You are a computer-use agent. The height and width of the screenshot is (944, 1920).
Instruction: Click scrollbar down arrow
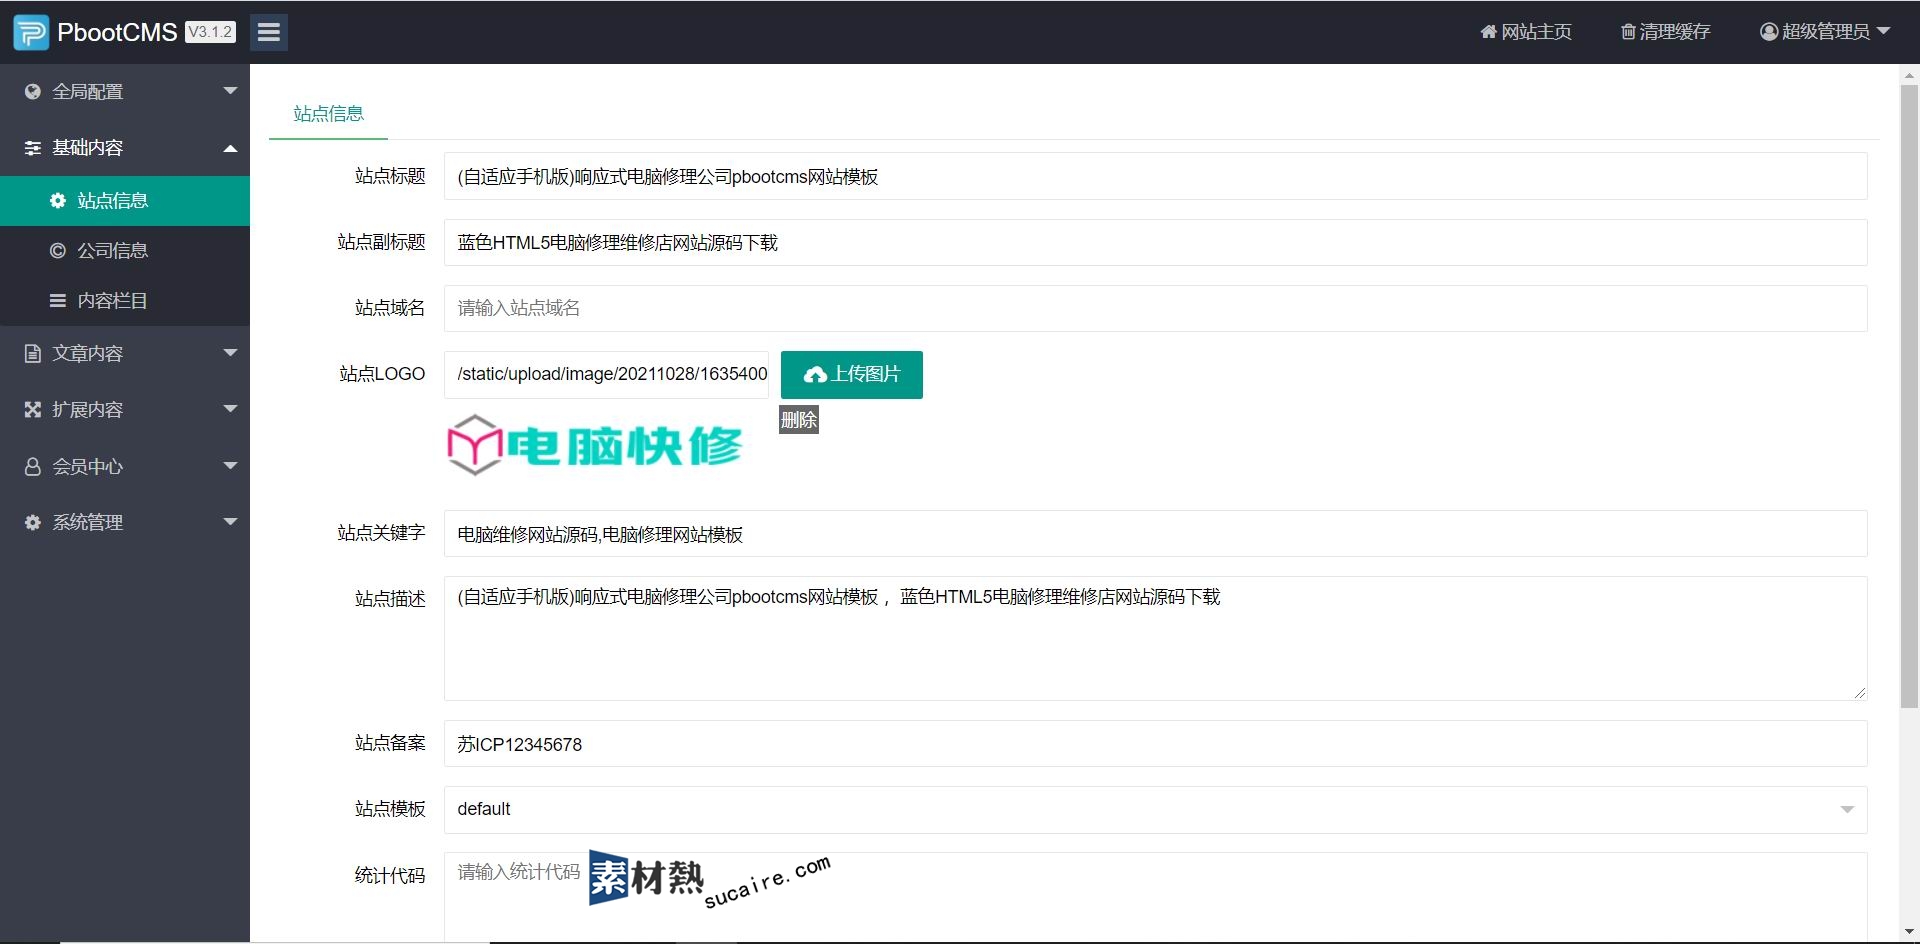1909,932
